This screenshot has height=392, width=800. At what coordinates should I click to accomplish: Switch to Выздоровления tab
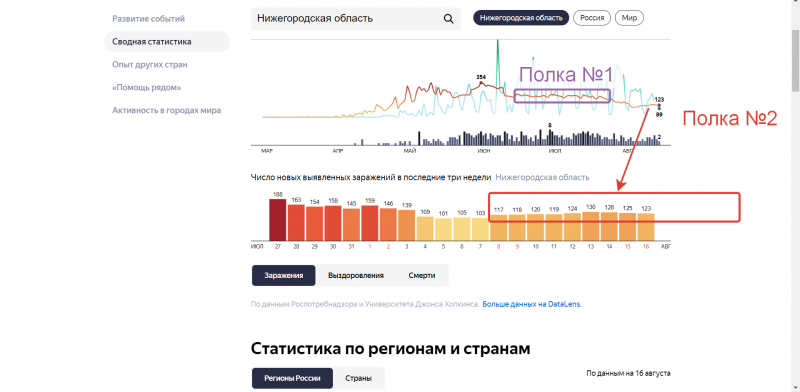pos(356,276)
